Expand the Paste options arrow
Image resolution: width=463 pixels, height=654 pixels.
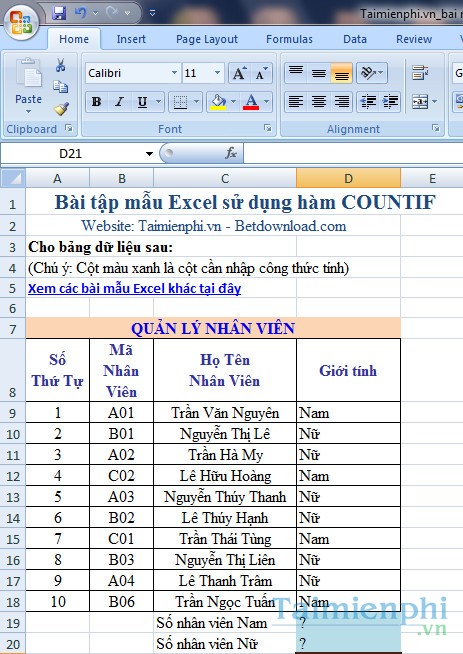click(28, 111)
